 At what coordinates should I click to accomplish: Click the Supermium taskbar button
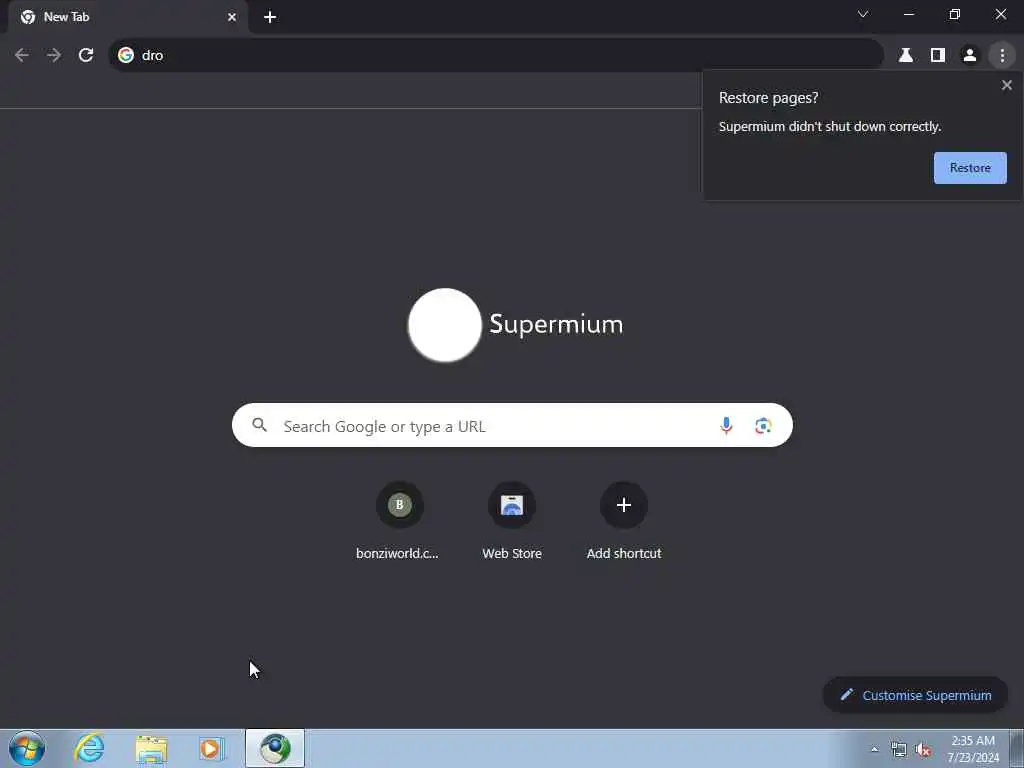point(275,748)
